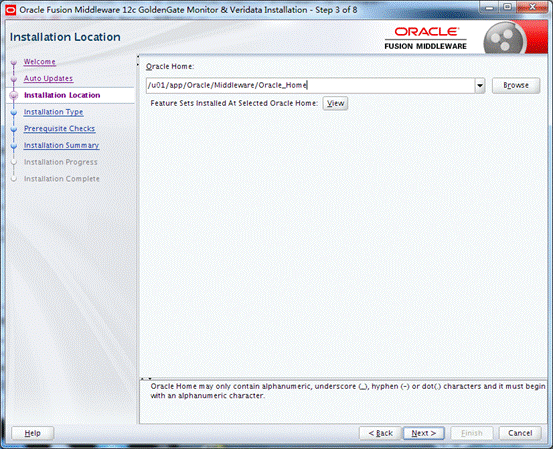Screen dimensions: 553x449
Task: Open the Prerequisite Checks step
Action: (x=59, y=128)
